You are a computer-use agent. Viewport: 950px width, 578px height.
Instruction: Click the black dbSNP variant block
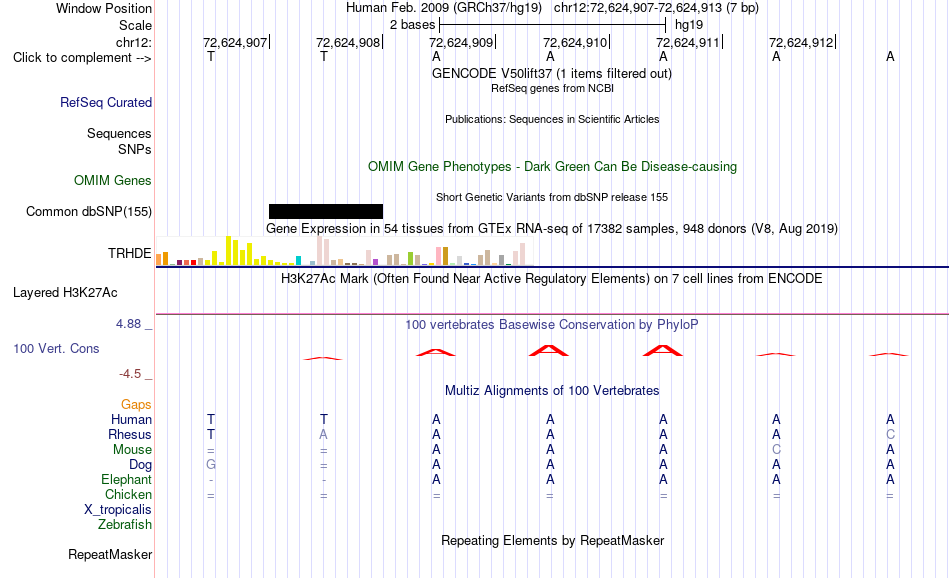(326, 211)
